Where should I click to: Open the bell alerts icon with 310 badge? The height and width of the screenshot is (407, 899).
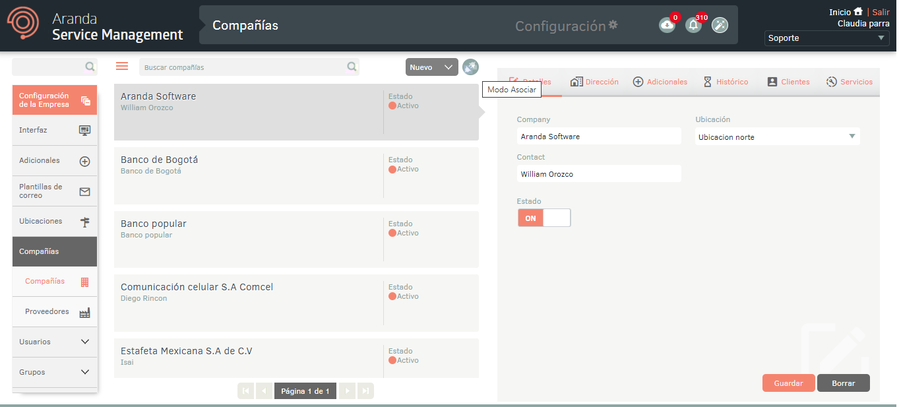693,25
